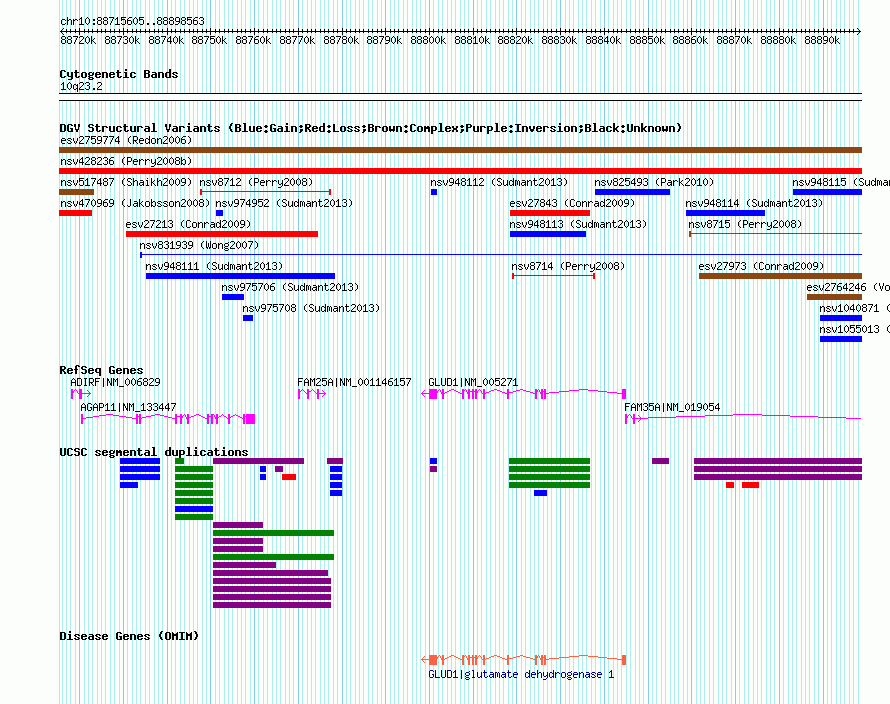This screenshot has width=890, height=704.
Task: Click the esv2759774 (Redon2006) brown variant bar
Action: coord(460,150)
